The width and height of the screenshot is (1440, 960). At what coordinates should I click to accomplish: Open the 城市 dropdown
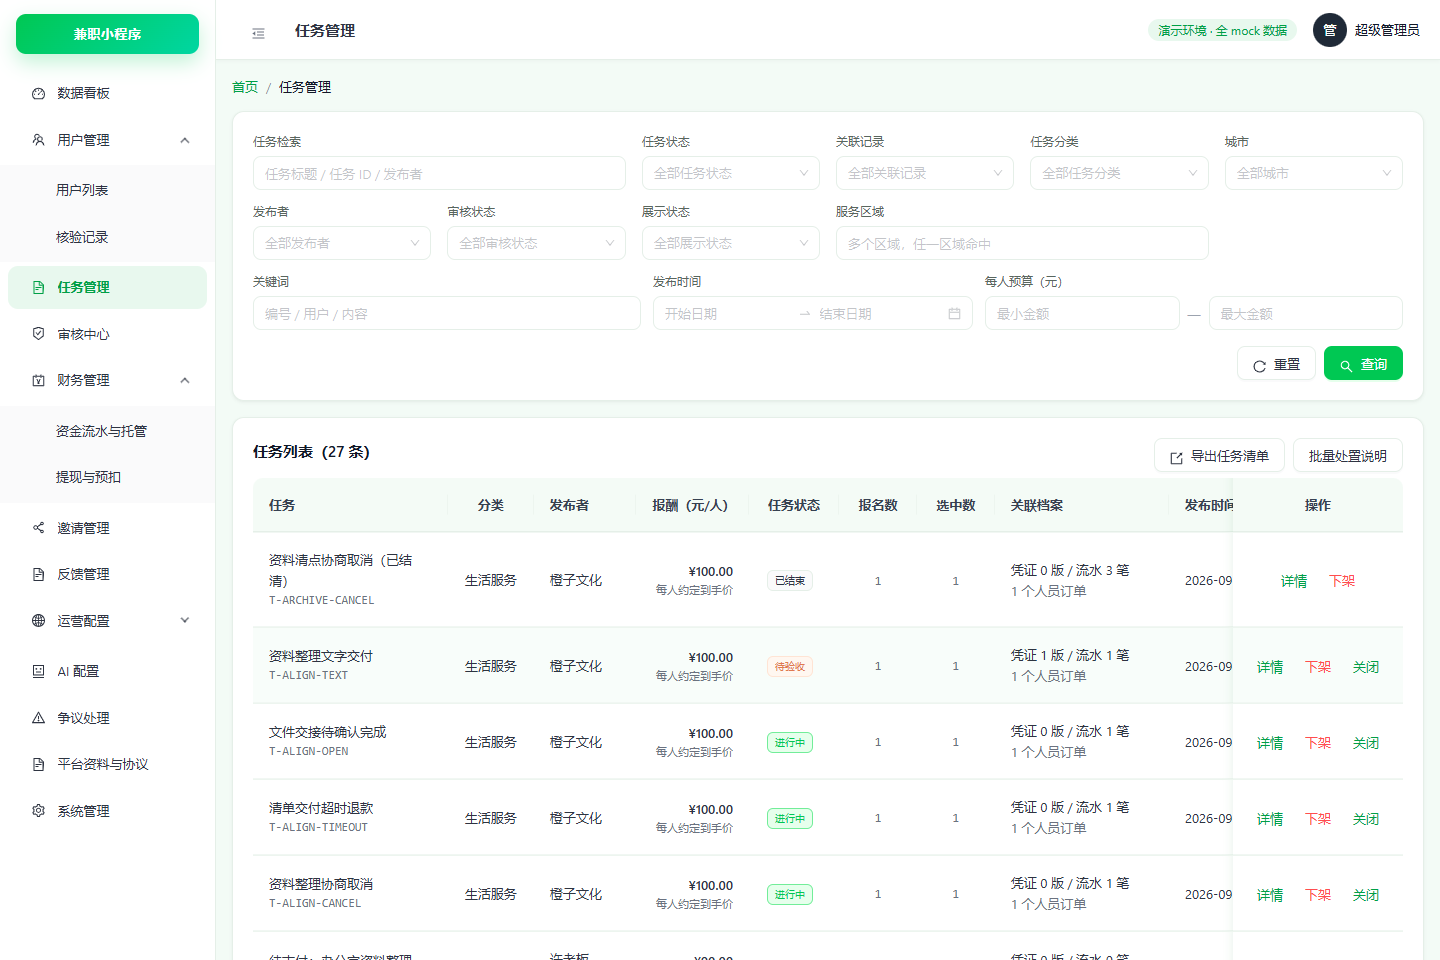coord(1314,173)
